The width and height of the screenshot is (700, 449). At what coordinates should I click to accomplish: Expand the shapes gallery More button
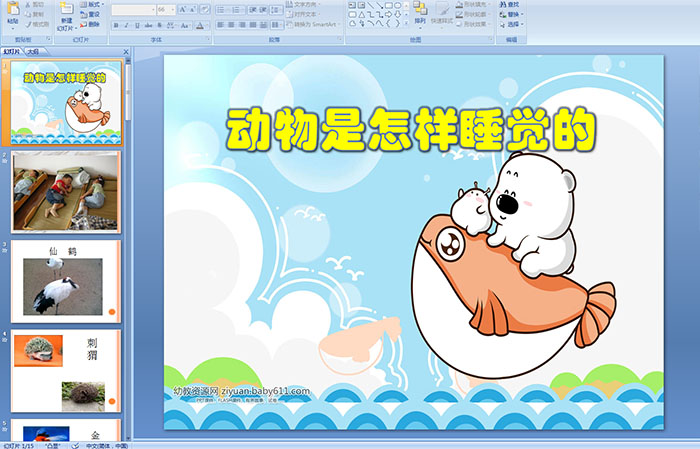tap(406, 23)
